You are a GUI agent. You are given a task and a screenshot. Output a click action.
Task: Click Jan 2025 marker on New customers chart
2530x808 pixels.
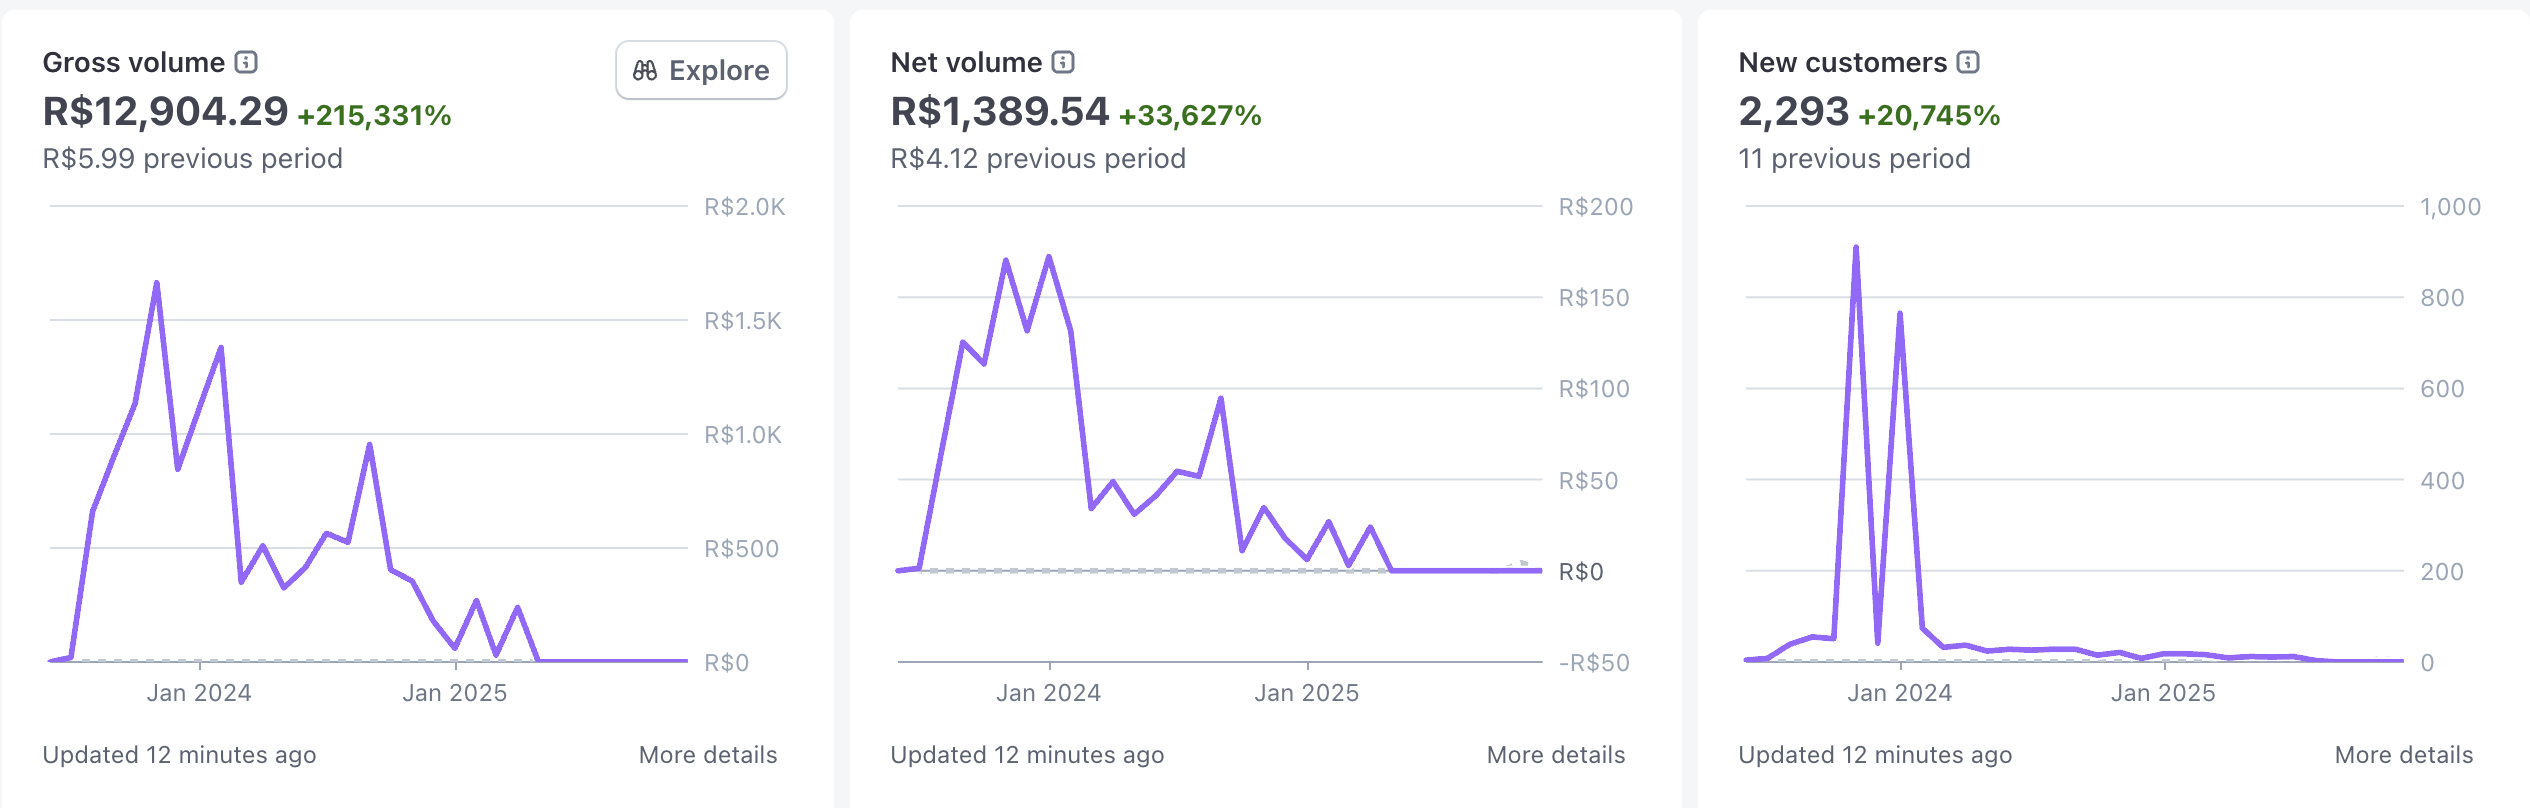2163,692
